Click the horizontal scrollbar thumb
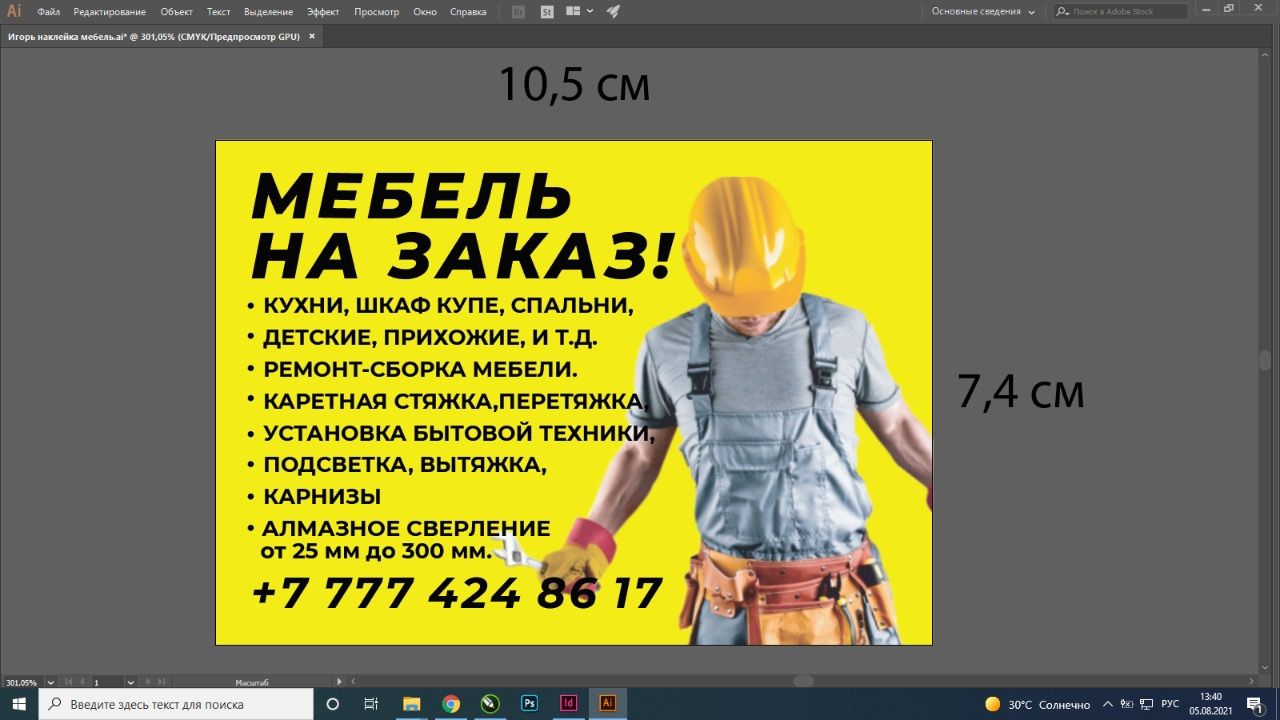 803,681
